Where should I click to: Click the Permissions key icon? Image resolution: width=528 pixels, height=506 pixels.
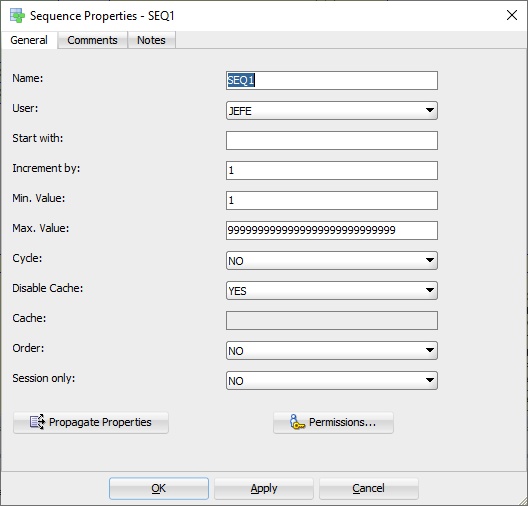coord(297,422)
